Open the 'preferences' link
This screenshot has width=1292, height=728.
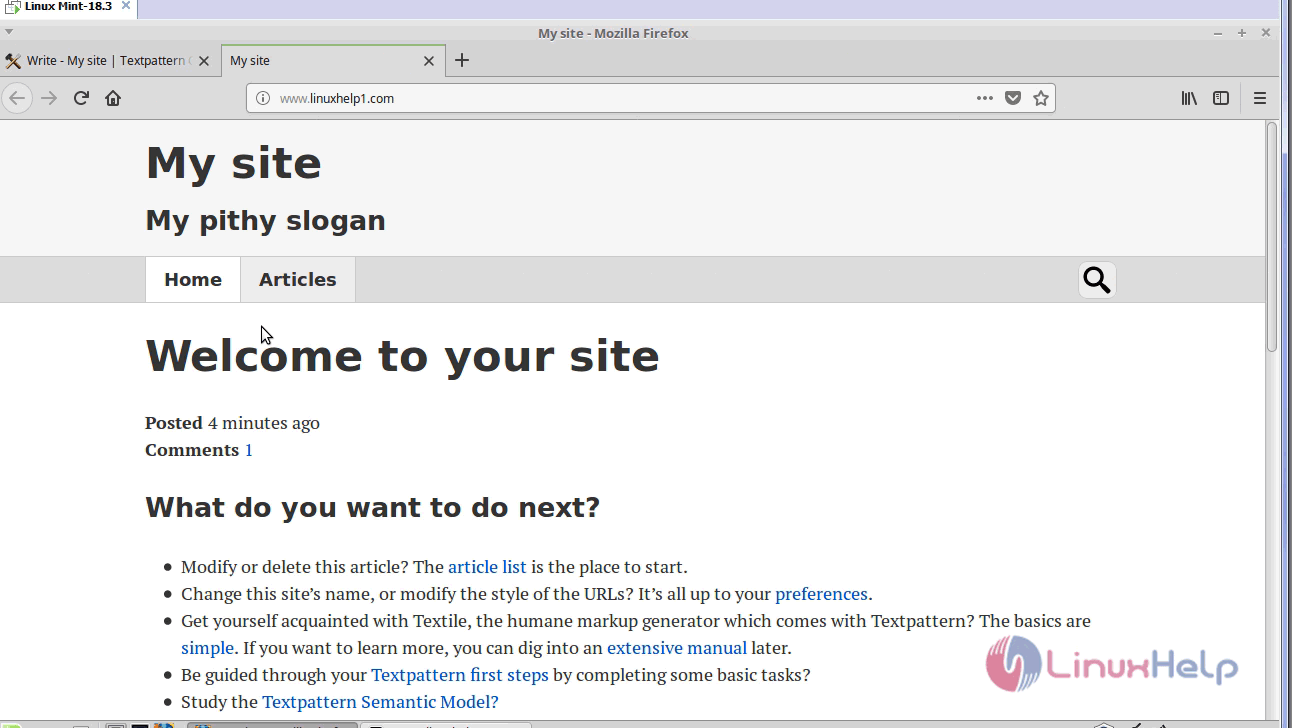coord(821,594)
